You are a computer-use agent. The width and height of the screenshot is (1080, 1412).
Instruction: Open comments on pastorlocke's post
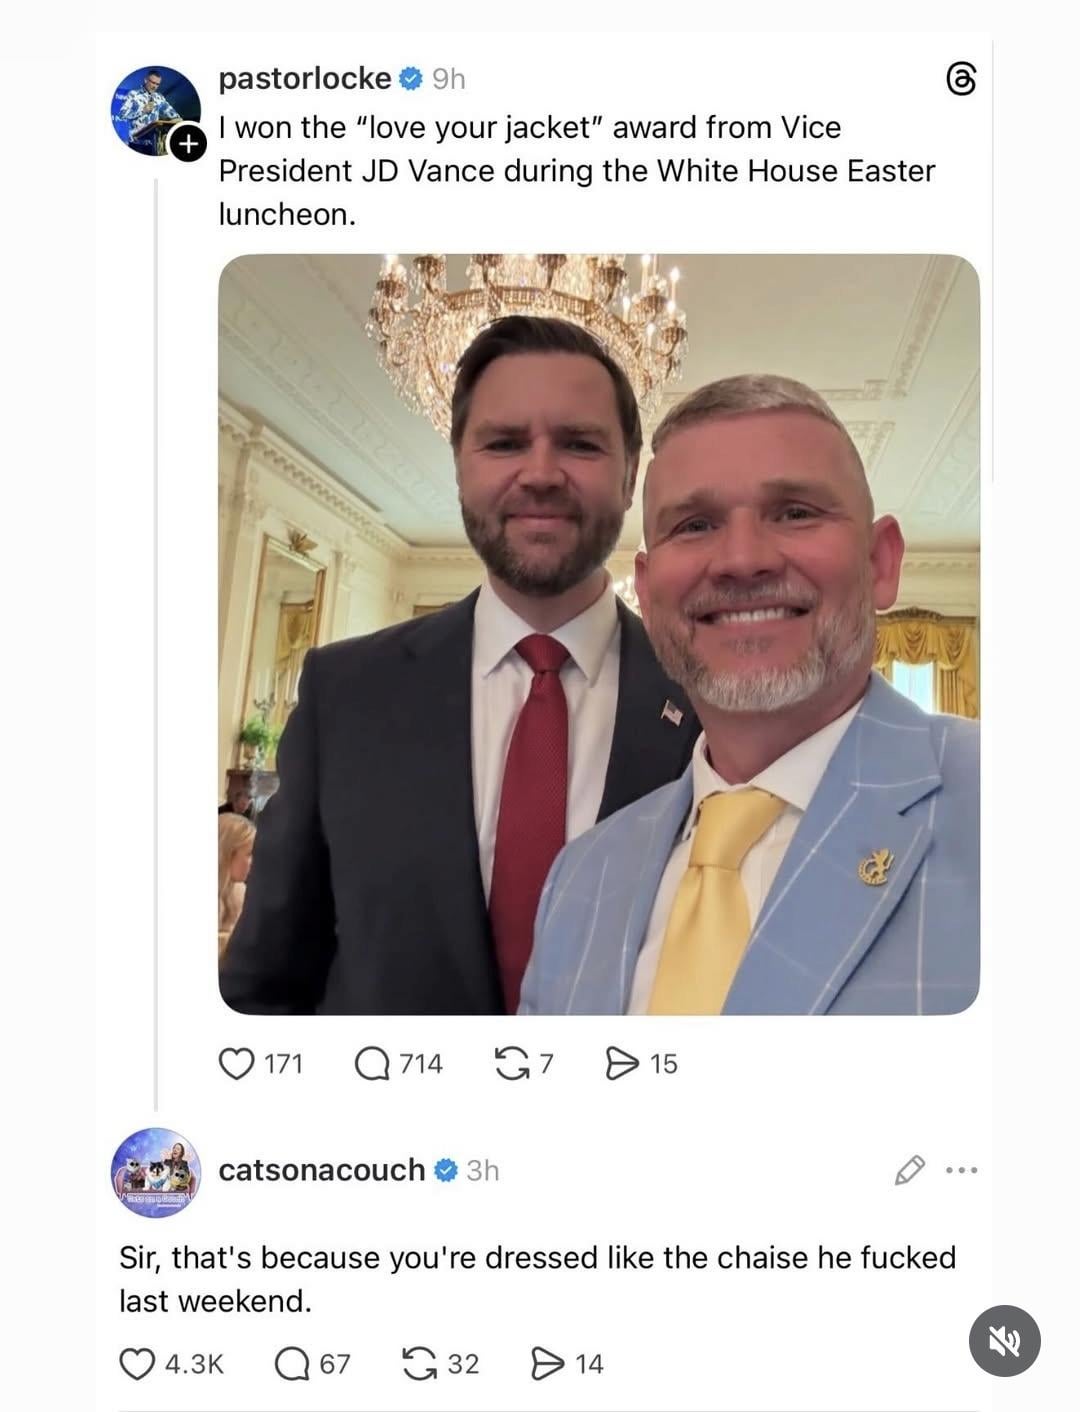tap(372, 1063)
